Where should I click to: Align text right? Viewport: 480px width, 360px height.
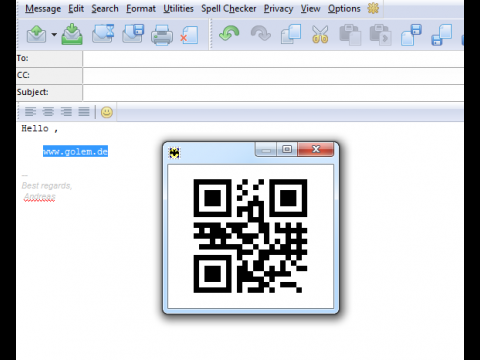coord(66,112)
